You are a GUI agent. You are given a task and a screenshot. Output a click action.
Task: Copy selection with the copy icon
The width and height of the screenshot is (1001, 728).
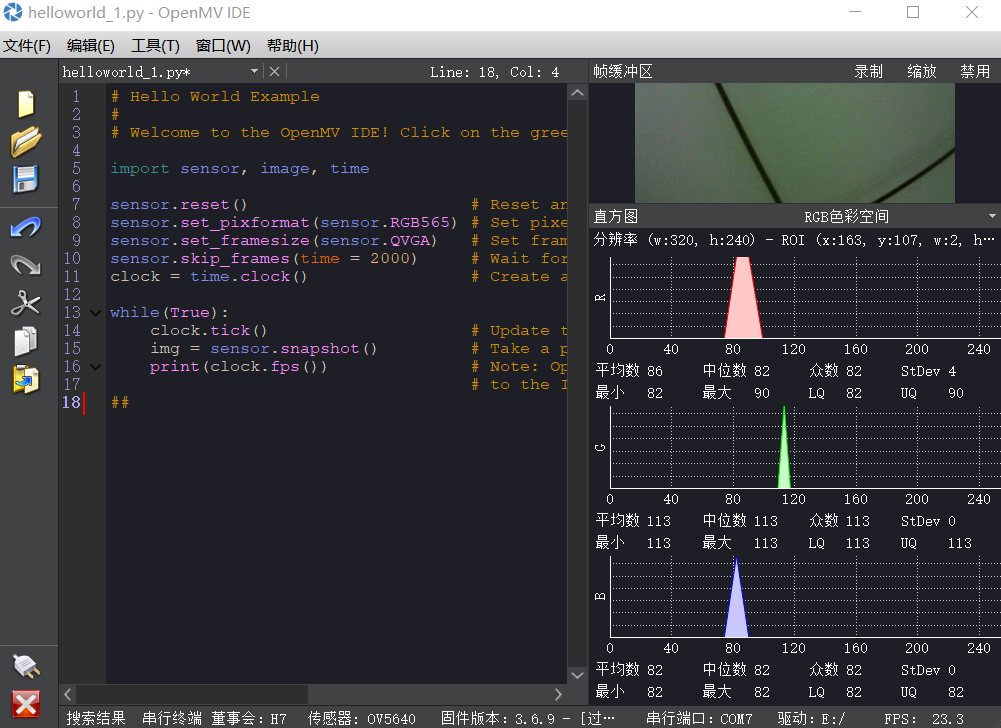pyautogui.click(x=26, y=341)
